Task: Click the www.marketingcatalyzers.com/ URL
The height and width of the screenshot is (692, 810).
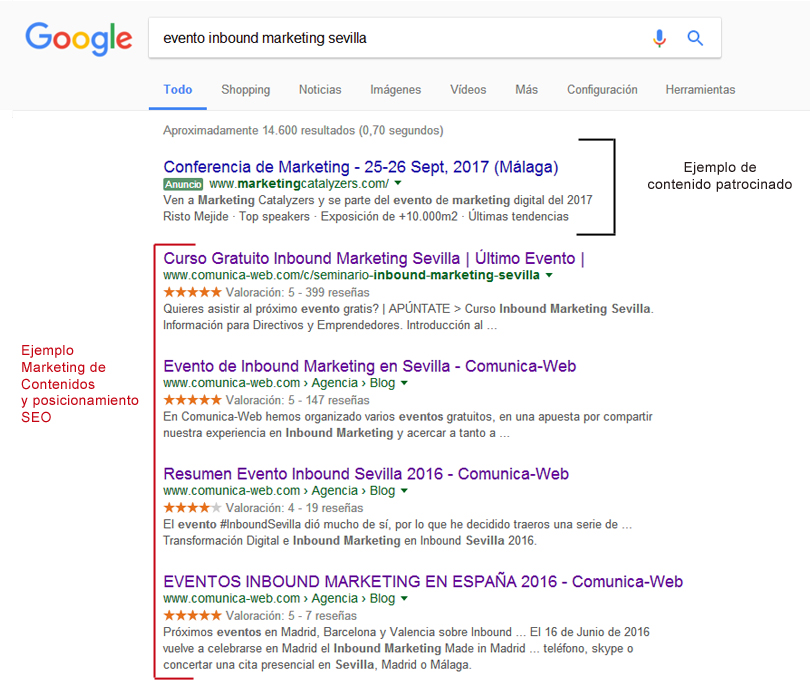Action: (x=299, y=184)
